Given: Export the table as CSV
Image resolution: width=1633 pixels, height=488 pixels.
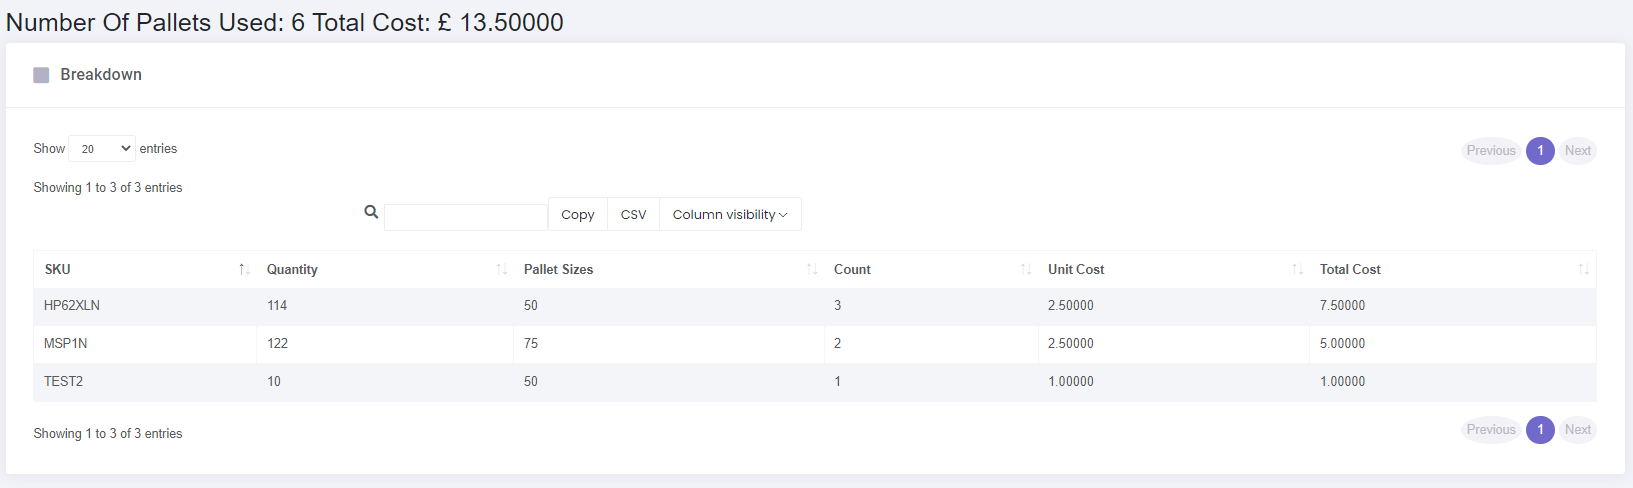Looking at the screenshot, I should (x=634, y=214).
